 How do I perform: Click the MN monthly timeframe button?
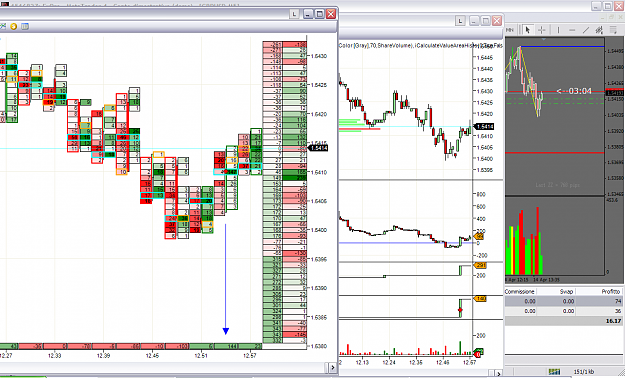click(x=510, y=30)
